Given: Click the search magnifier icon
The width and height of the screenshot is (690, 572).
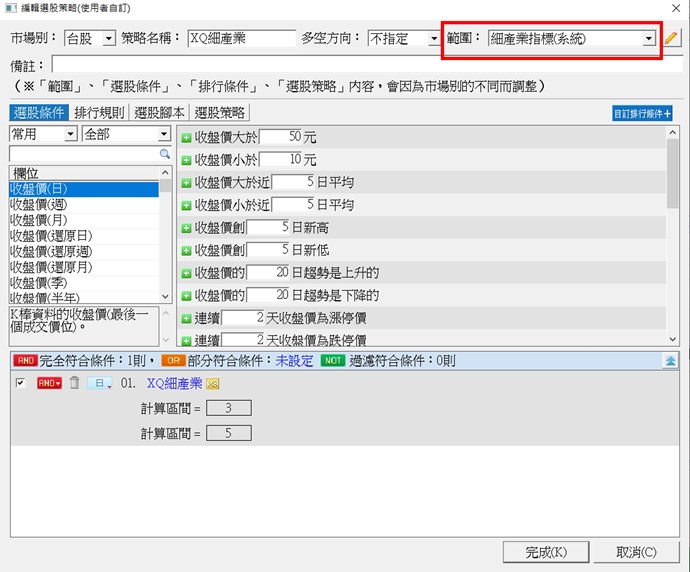Looking at the screenshot, I should click(165, 154).
